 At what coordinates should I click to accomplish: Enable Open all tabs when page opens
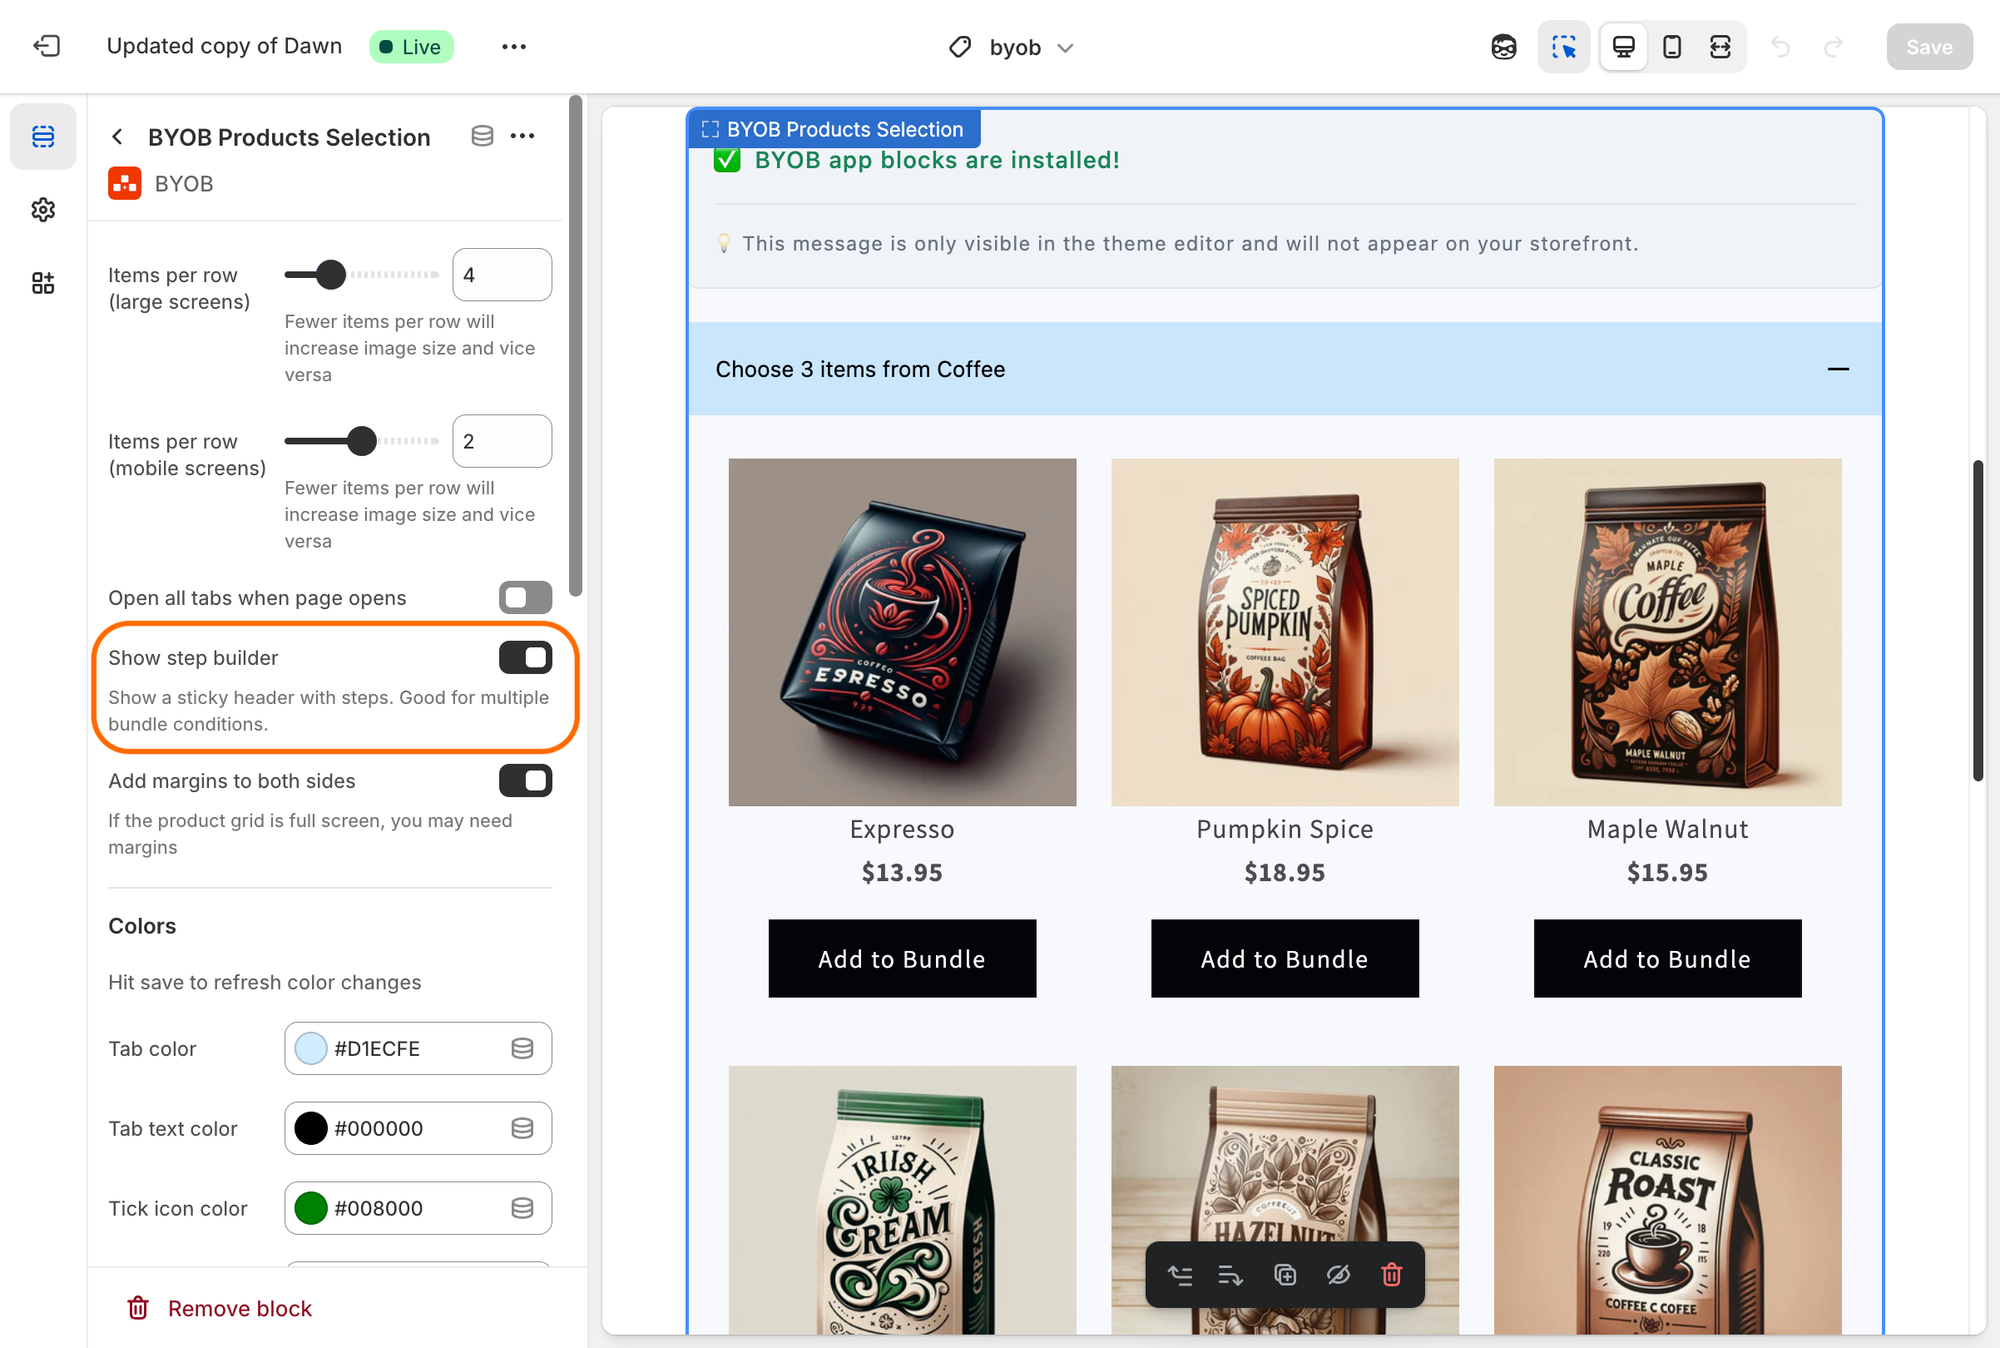[525, 598]
